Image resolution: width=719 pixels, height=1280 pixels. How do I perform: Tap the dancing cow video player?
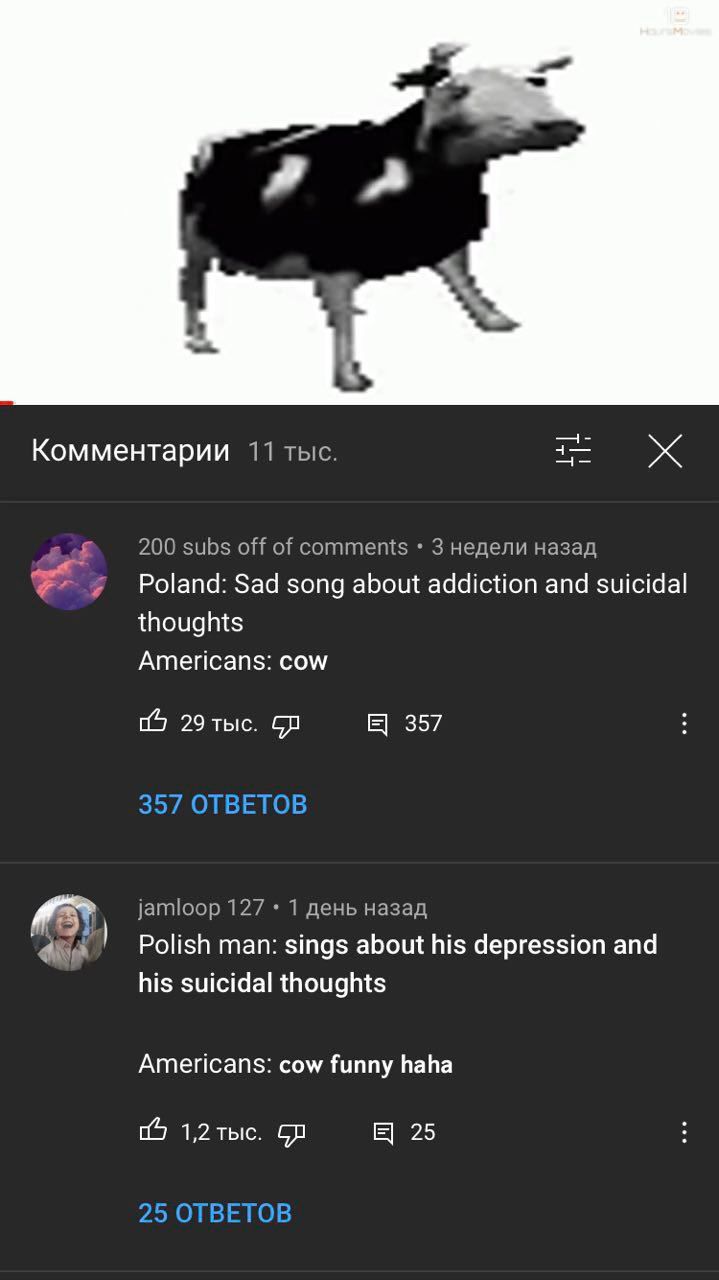click(x=359, y=202)
